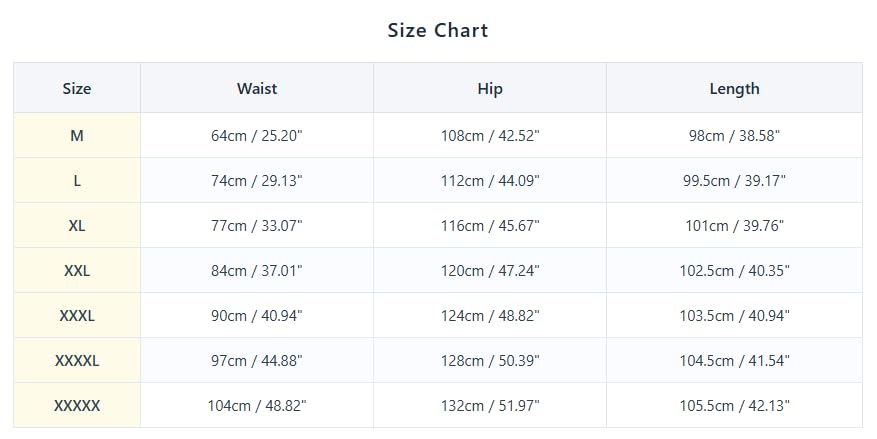Click the XXXL size row label
Viewport: 877px width, 439px height.
[77, 315]
